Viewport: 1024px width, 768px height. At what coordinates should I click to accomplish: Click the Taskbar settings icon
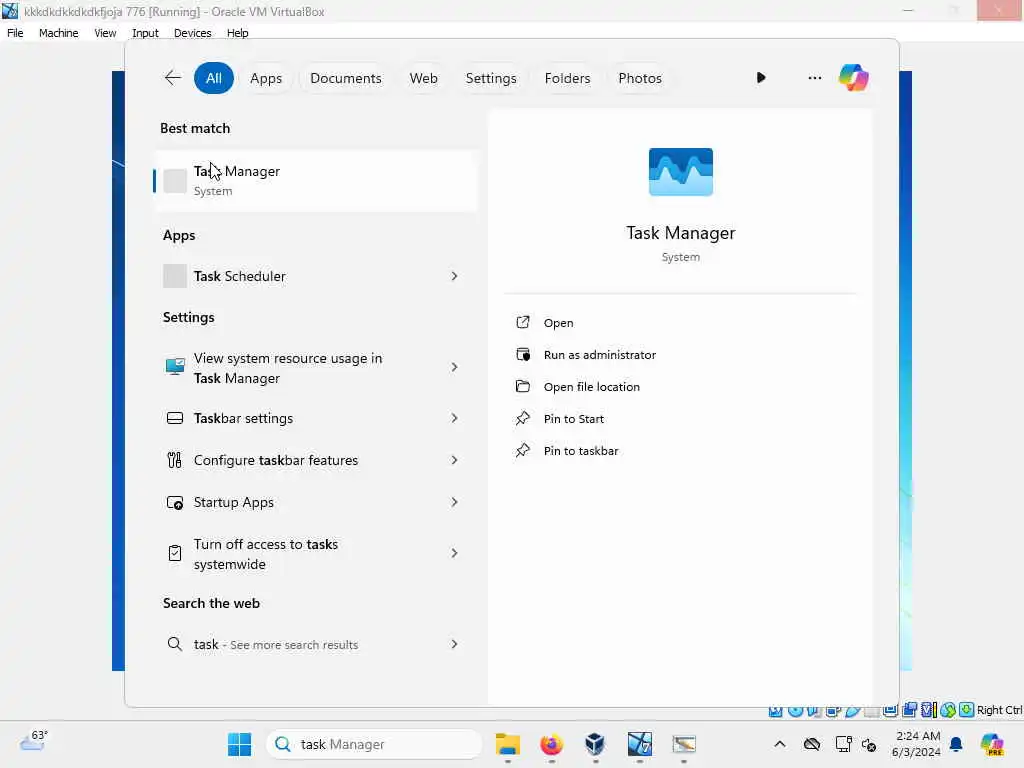[x=175, y=418]
